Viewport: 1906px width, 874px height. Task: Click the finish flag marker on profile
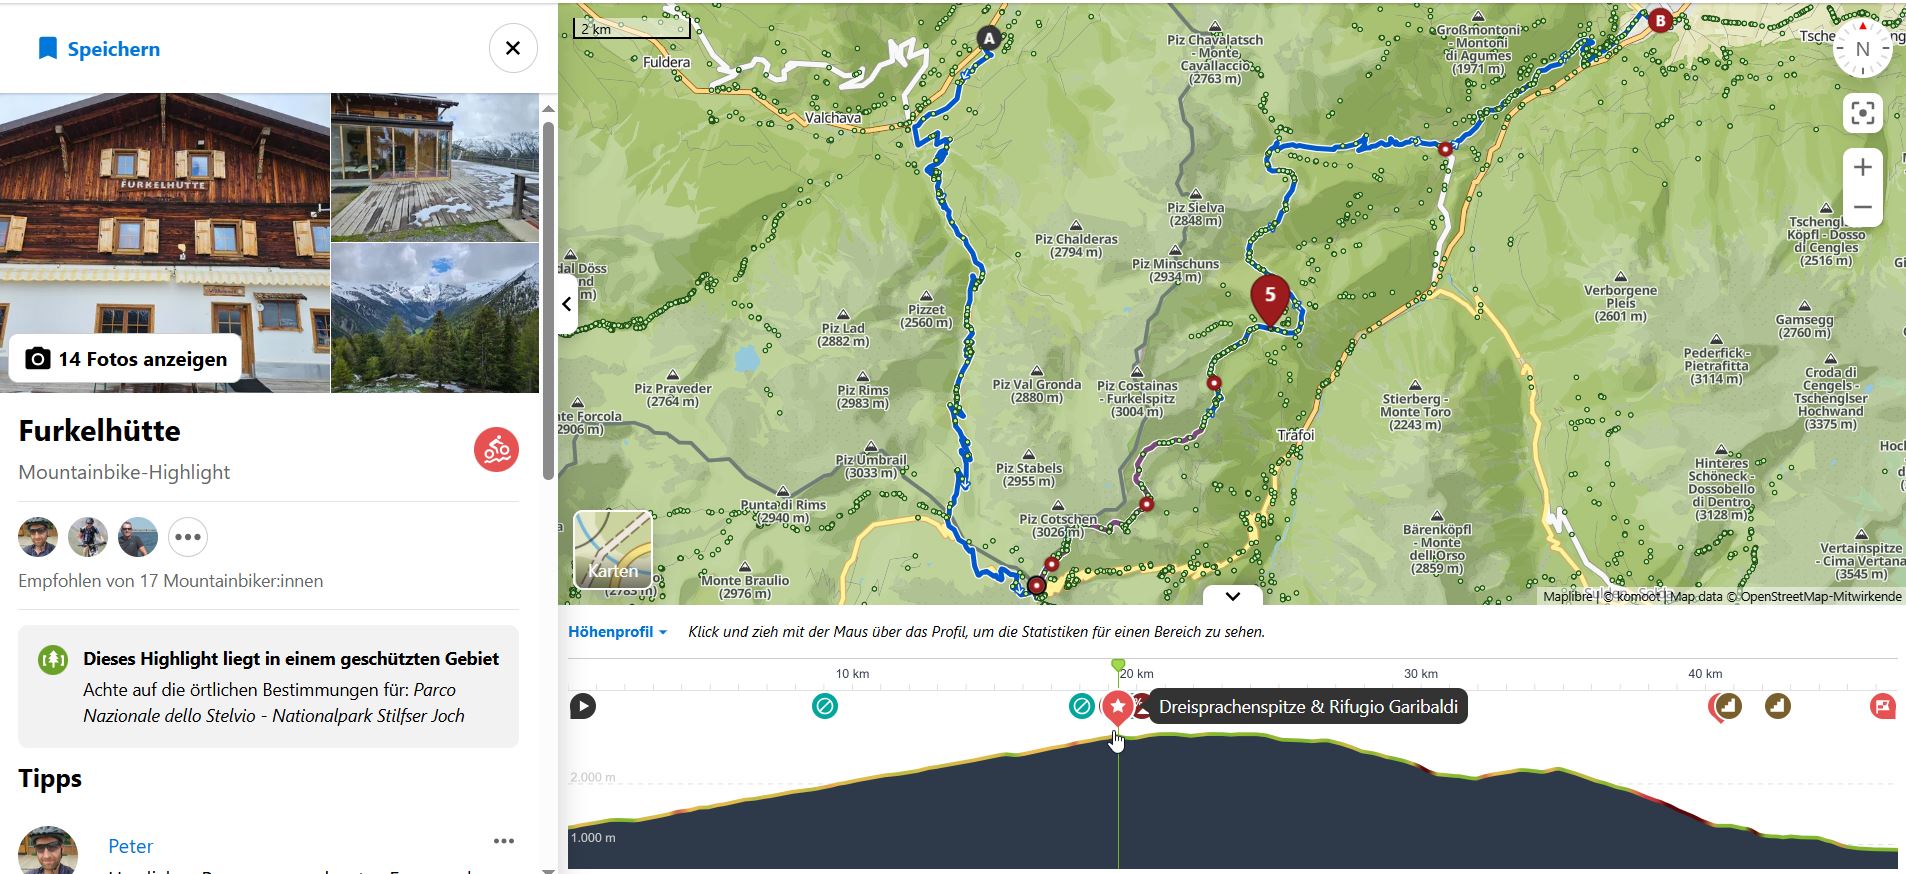click(x=1882, y=707)
